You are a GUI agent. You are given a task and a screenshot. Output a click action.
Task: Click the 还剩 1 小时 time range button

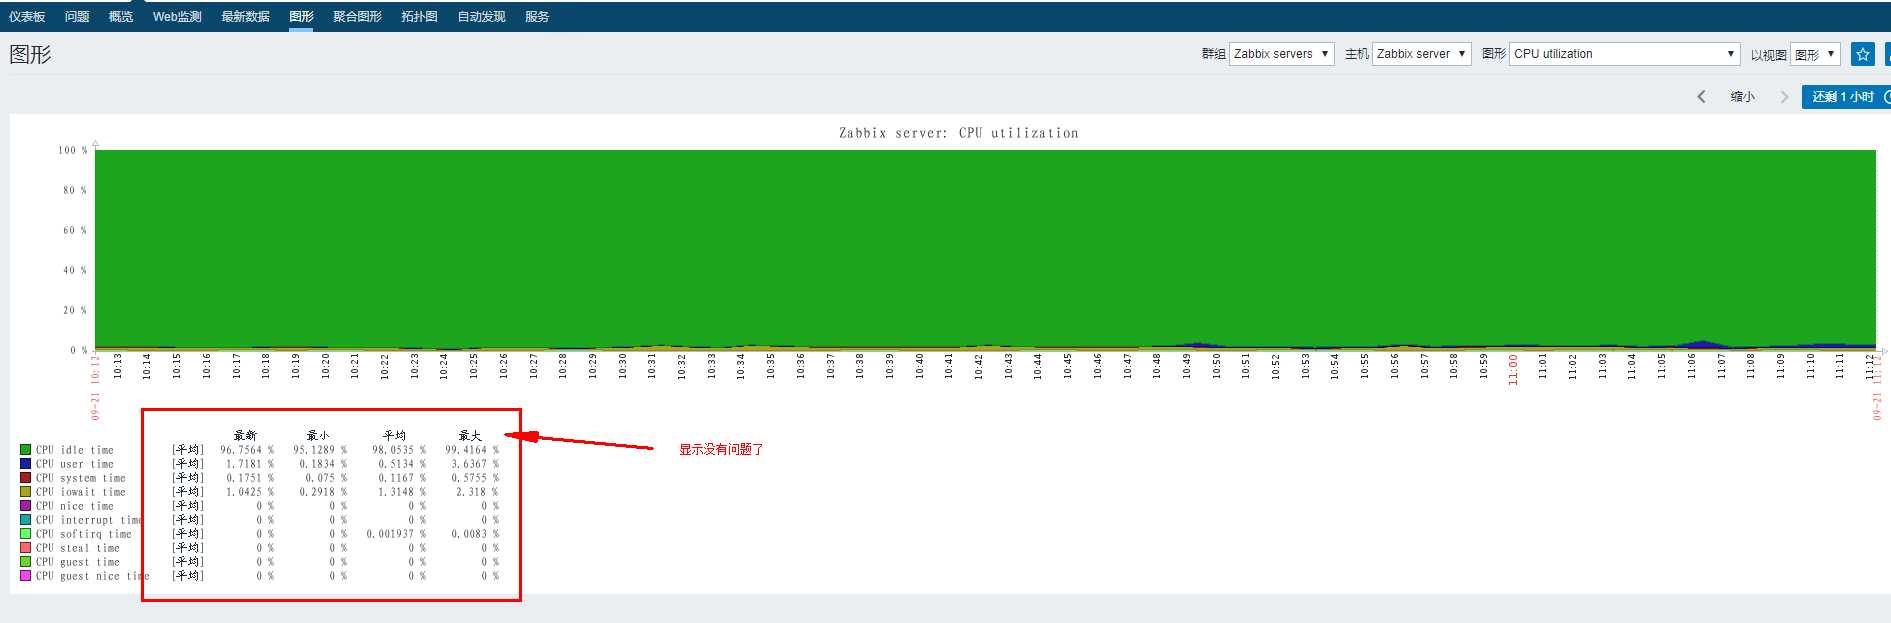[x=1846, y=97]
